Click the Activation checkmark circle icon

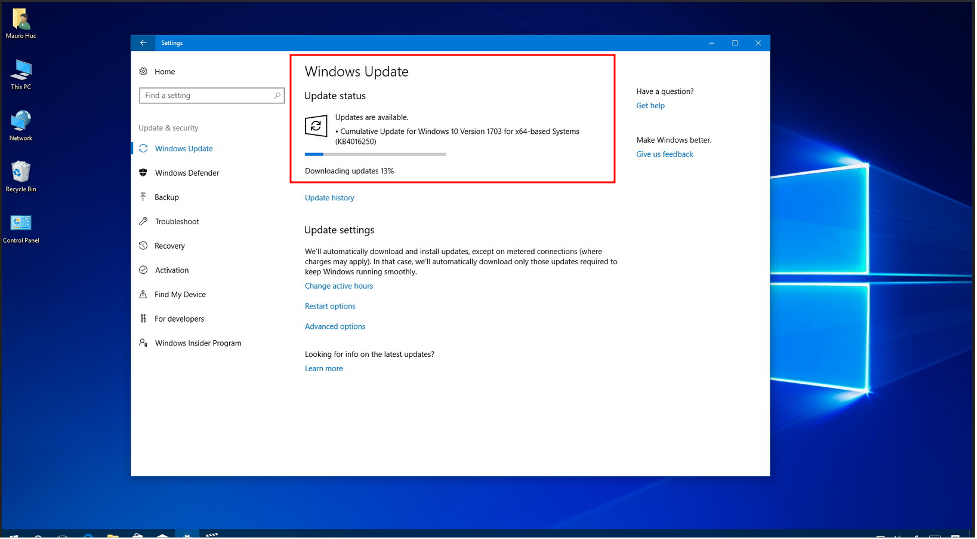point(143,270)
